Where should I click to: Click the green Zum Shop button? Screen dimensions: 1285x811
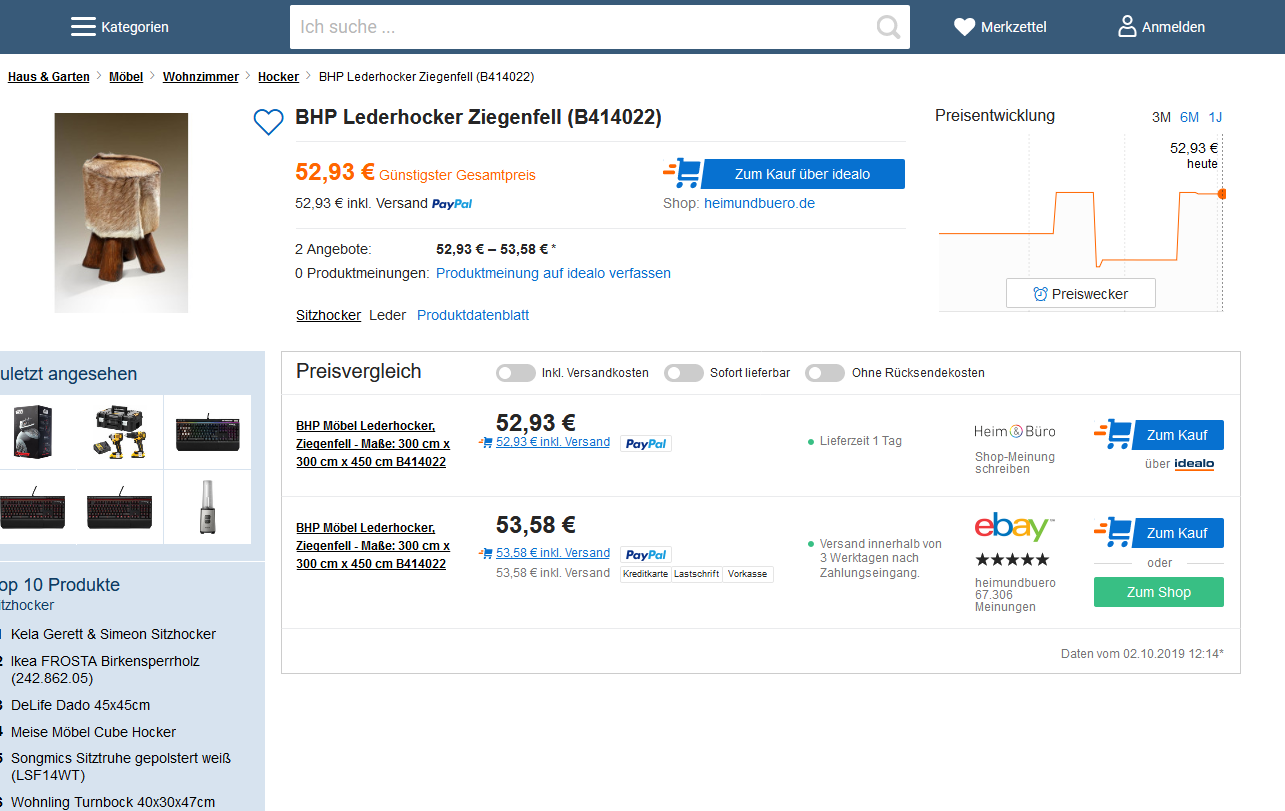pos(1158,592)
